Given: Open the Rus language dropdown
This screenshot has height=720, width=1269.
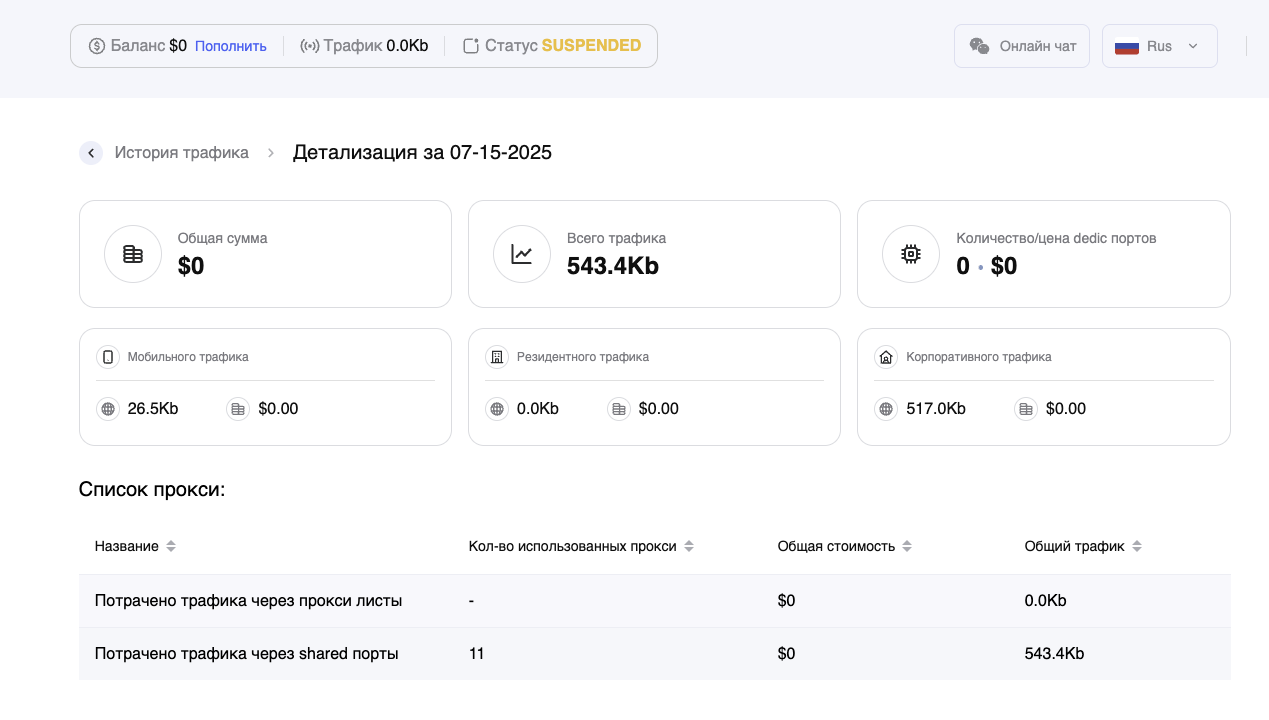Looking at the screenshot, I should click(1160, 46).
